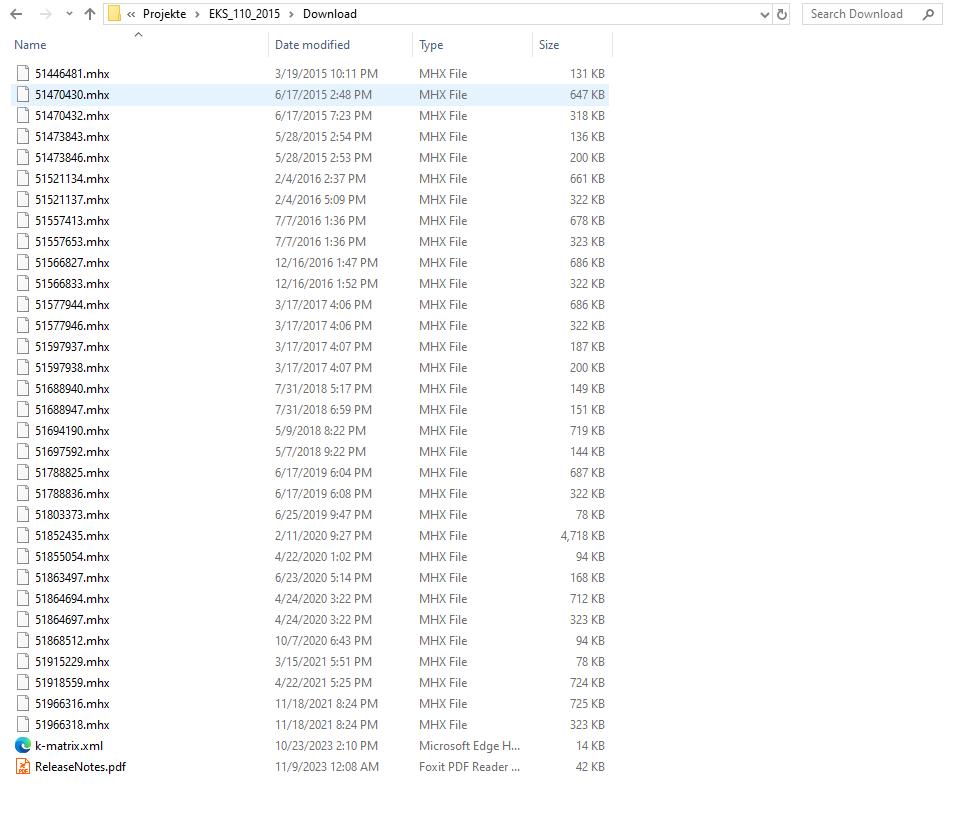Select 51855054.mhx file name
This screenshot has height=838, width=956.
pyautogui.click(x=72, y=557)
